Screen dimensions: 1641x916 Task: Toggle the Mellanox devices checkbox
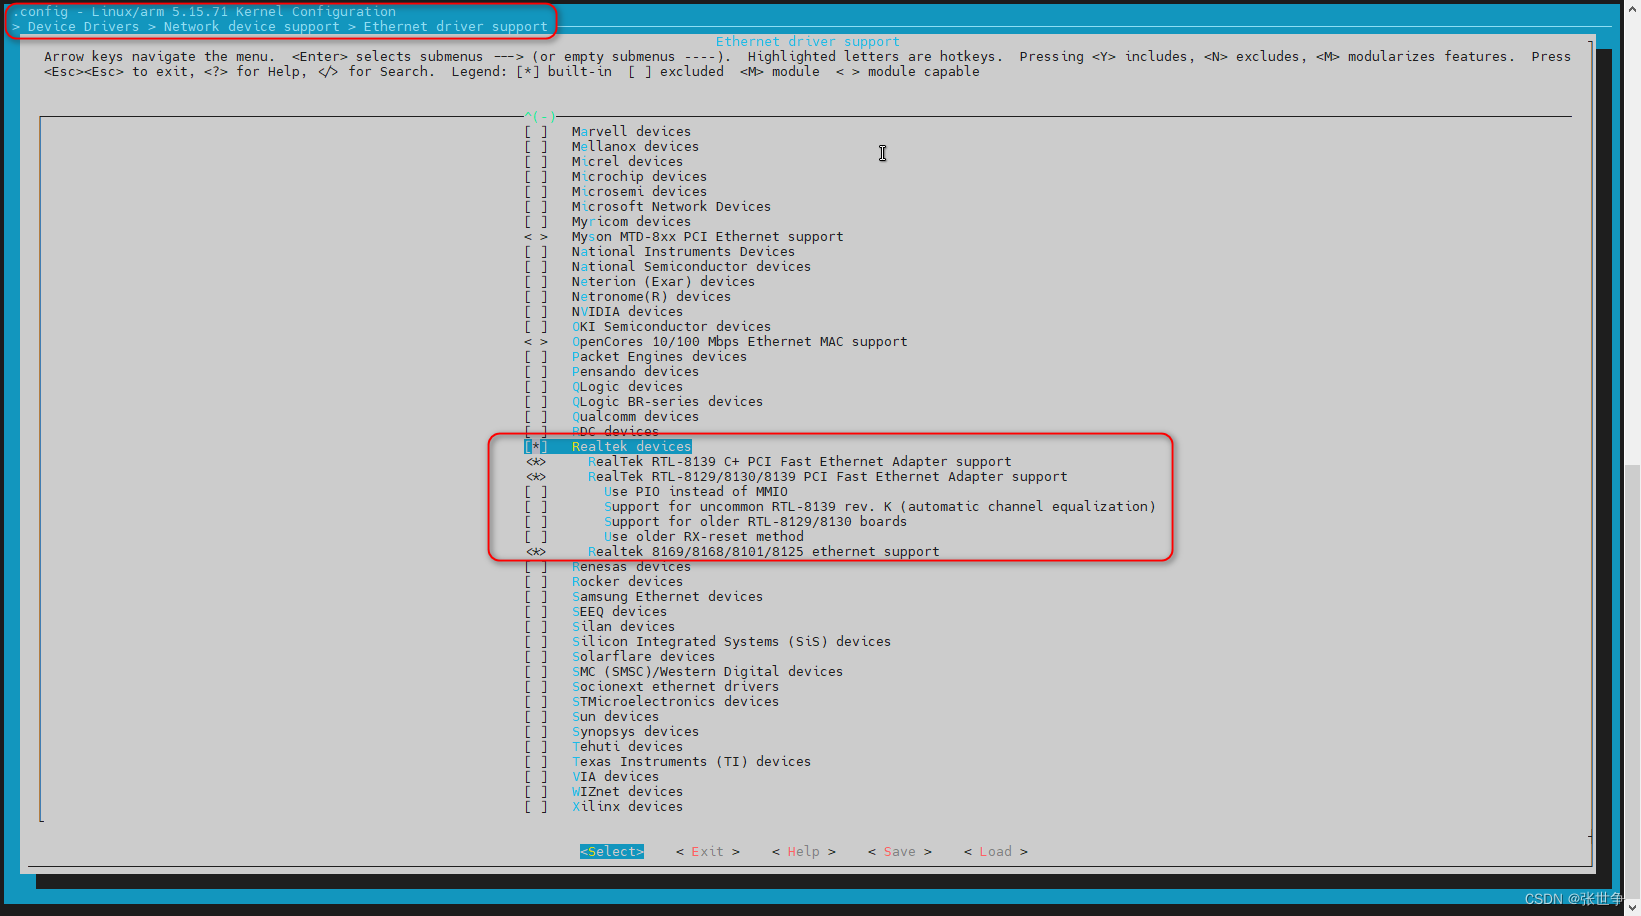pos(536,147)
